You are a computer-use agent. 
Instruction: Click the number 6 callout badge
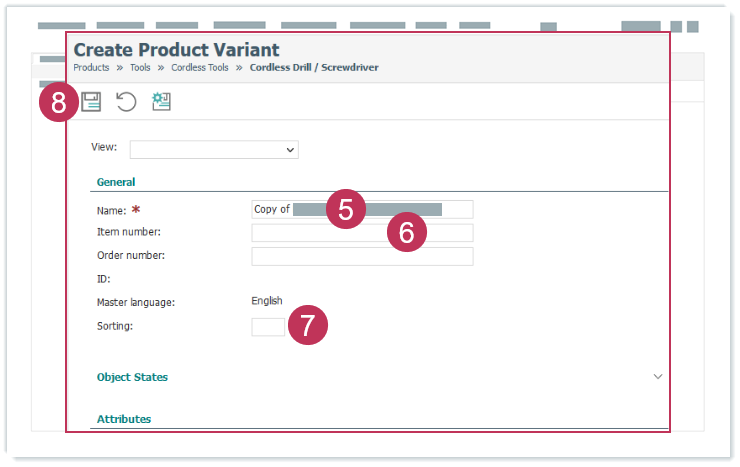pyautogui.click(x=406, y=232)
